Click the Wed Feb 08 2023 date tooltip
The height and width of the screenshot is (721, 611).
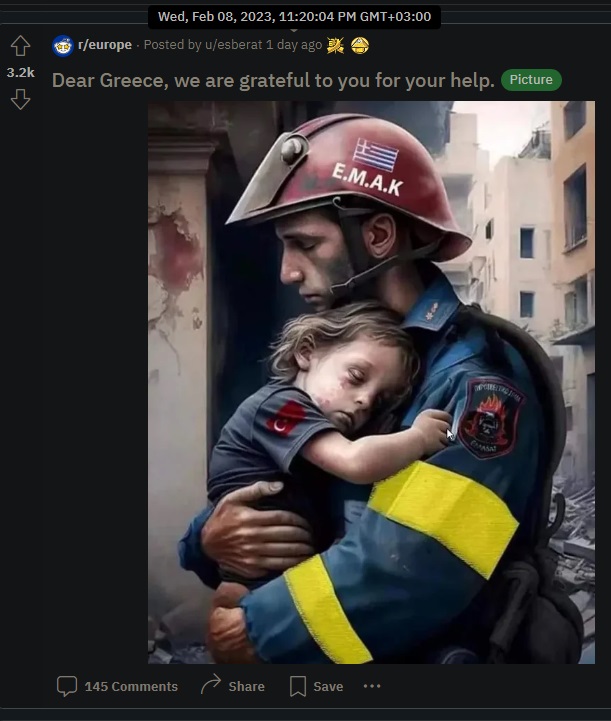294,17
